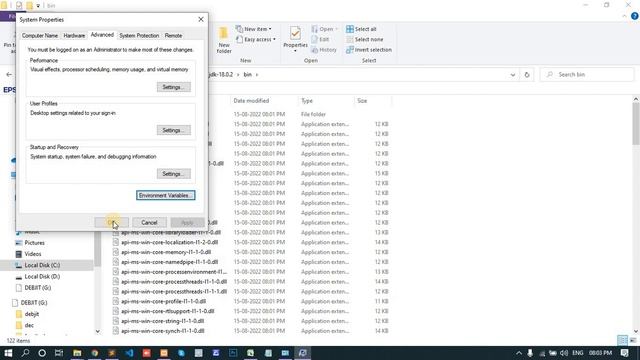Sort by Date modified column

251,100
